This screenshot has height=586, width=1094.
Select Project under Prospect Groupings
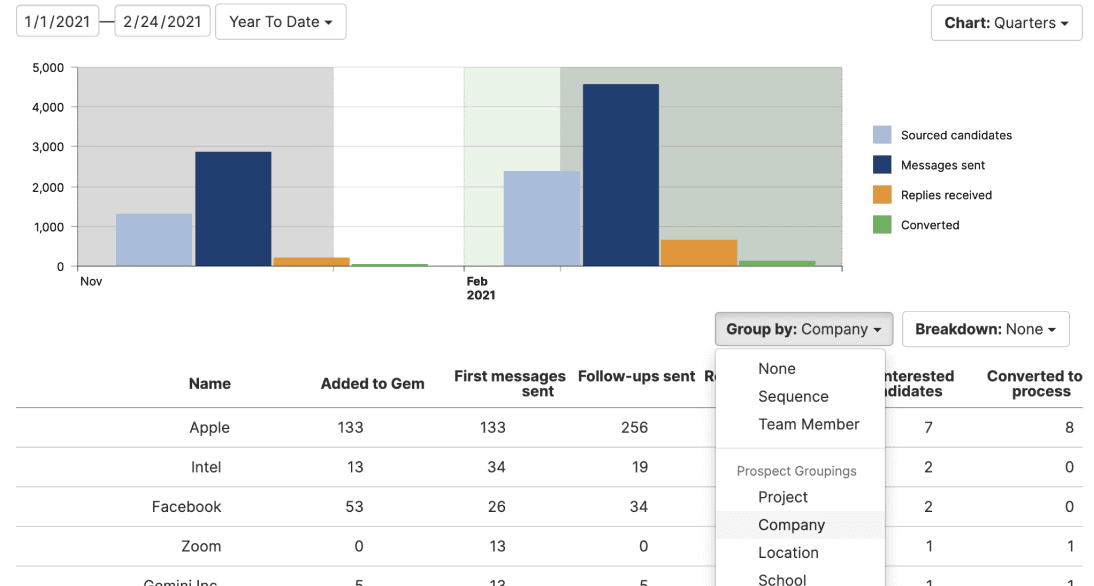click(x=782, y=496)
